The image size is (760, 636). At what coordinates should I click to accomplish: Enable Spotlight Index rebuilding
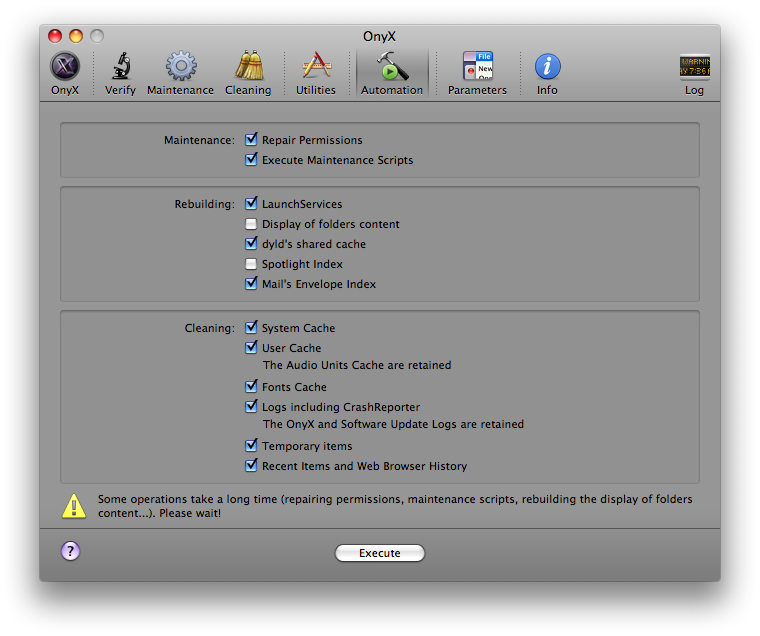click(x=251, y=264)
